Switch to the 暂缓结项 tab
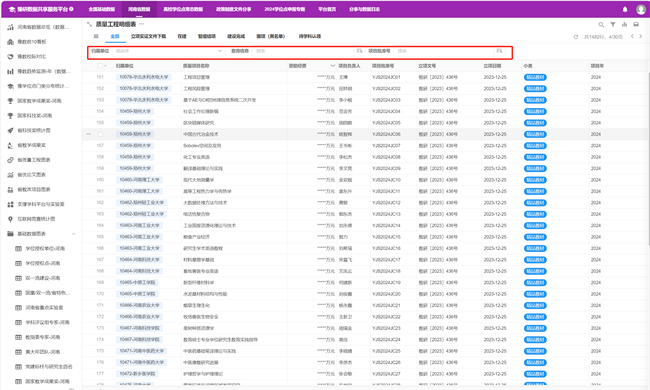The image size is (650, 390). (x=207, y=36)
